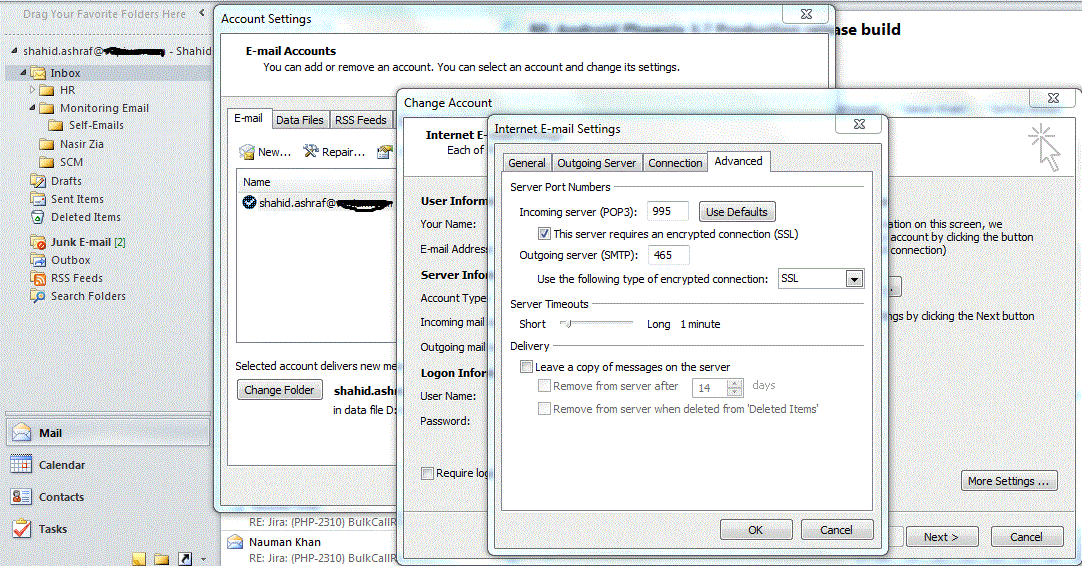The image size is (1082, 566).
Task: Toggle 'This server requires an encrypted connection' checkbox
Action: tap(545, 234)
